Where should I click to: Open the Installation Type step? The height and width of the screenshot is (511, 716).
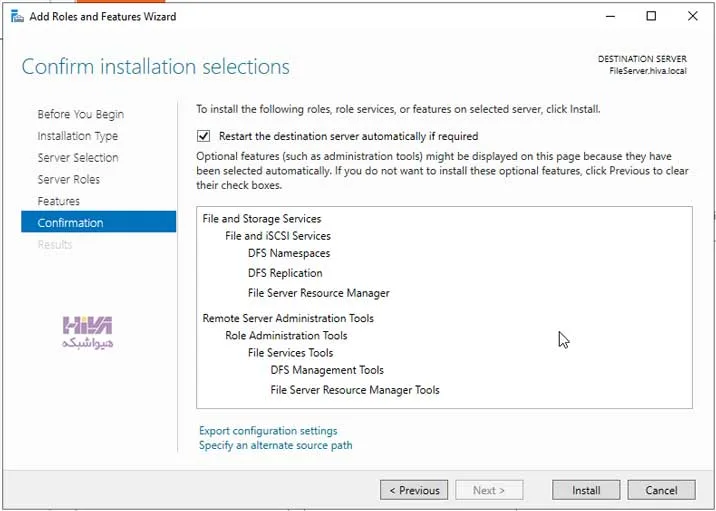pyautogui.click(x=78, y=136)
